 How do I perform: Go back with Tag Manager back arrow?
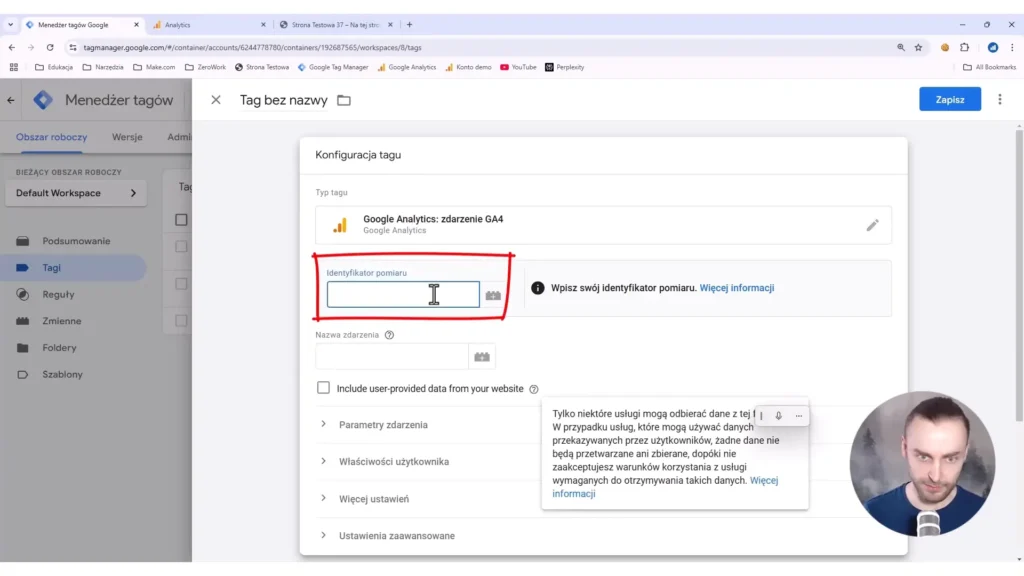click(x=11, y=100)
